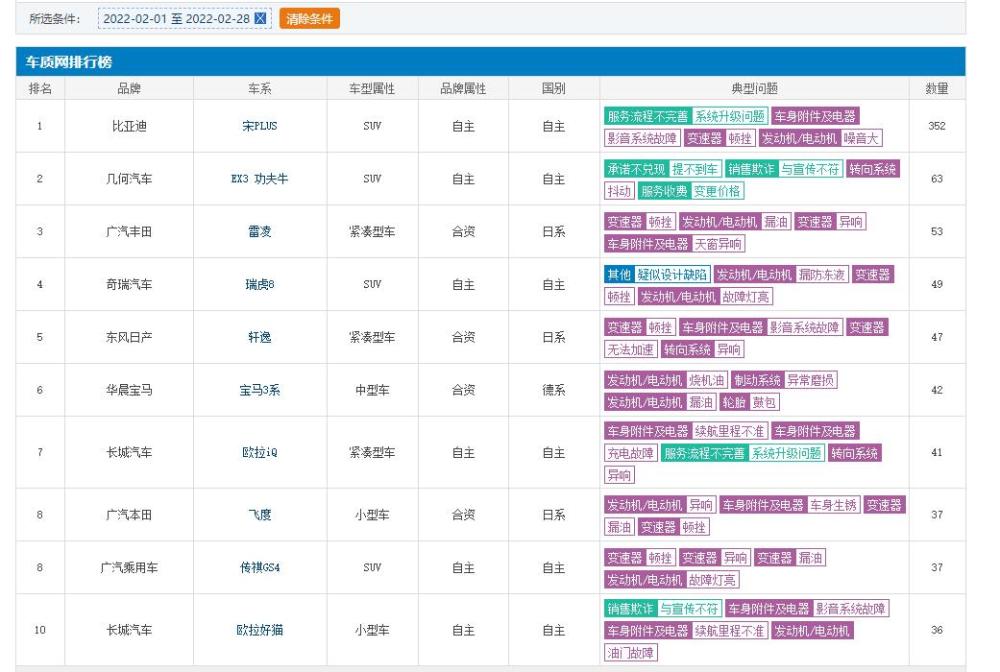Viewport: 1000px width, 672px height.
Task: Click the 品牌属性 column header
Action: click(463, 89)
